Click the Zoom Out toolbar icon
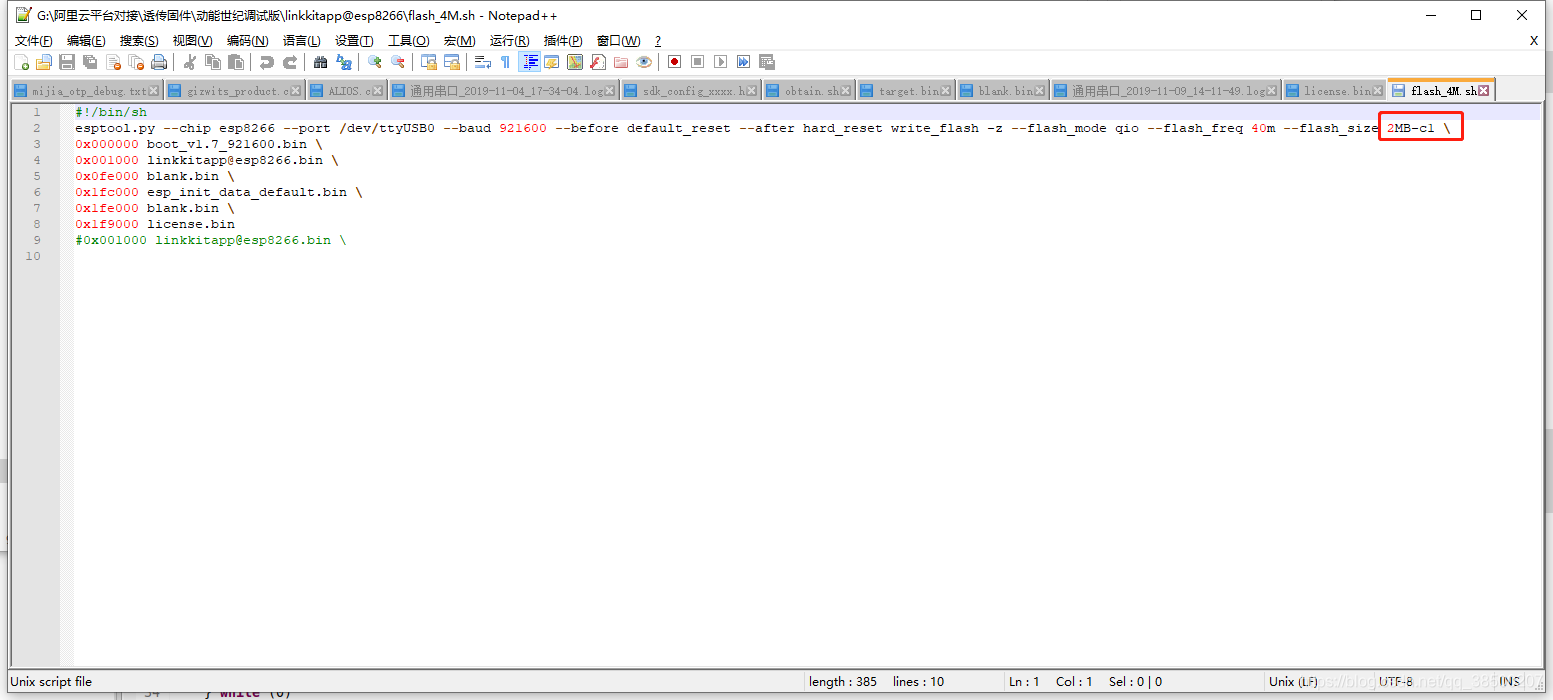 pyautogui.click(x=397, y=62)
